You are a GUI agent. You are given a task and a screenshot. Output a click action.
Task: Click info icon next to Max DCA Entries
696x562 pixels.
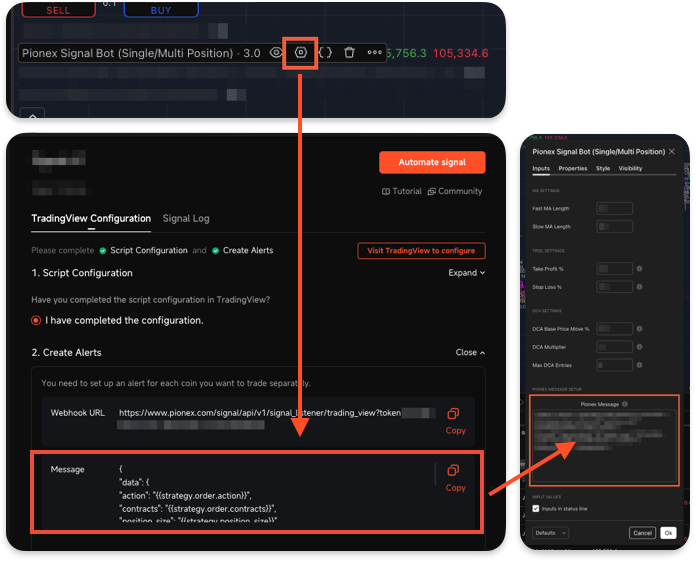[640, 365]
